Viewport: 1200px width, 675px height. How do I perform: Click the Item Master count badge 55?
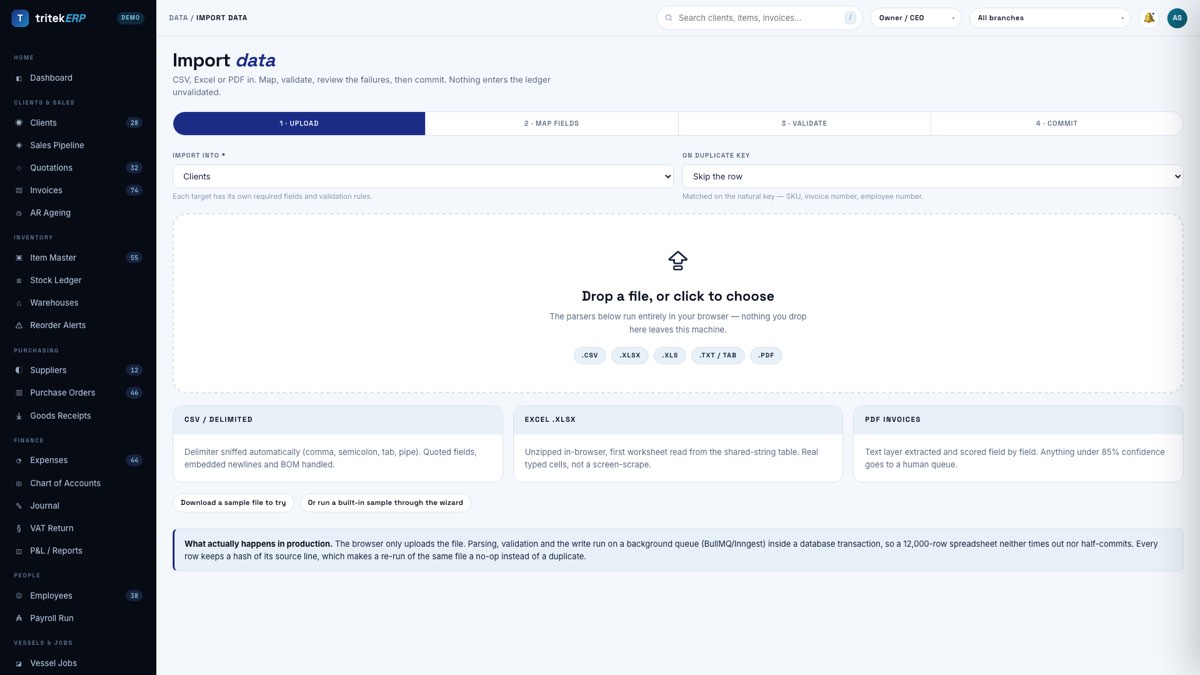[x=134, y=258]
